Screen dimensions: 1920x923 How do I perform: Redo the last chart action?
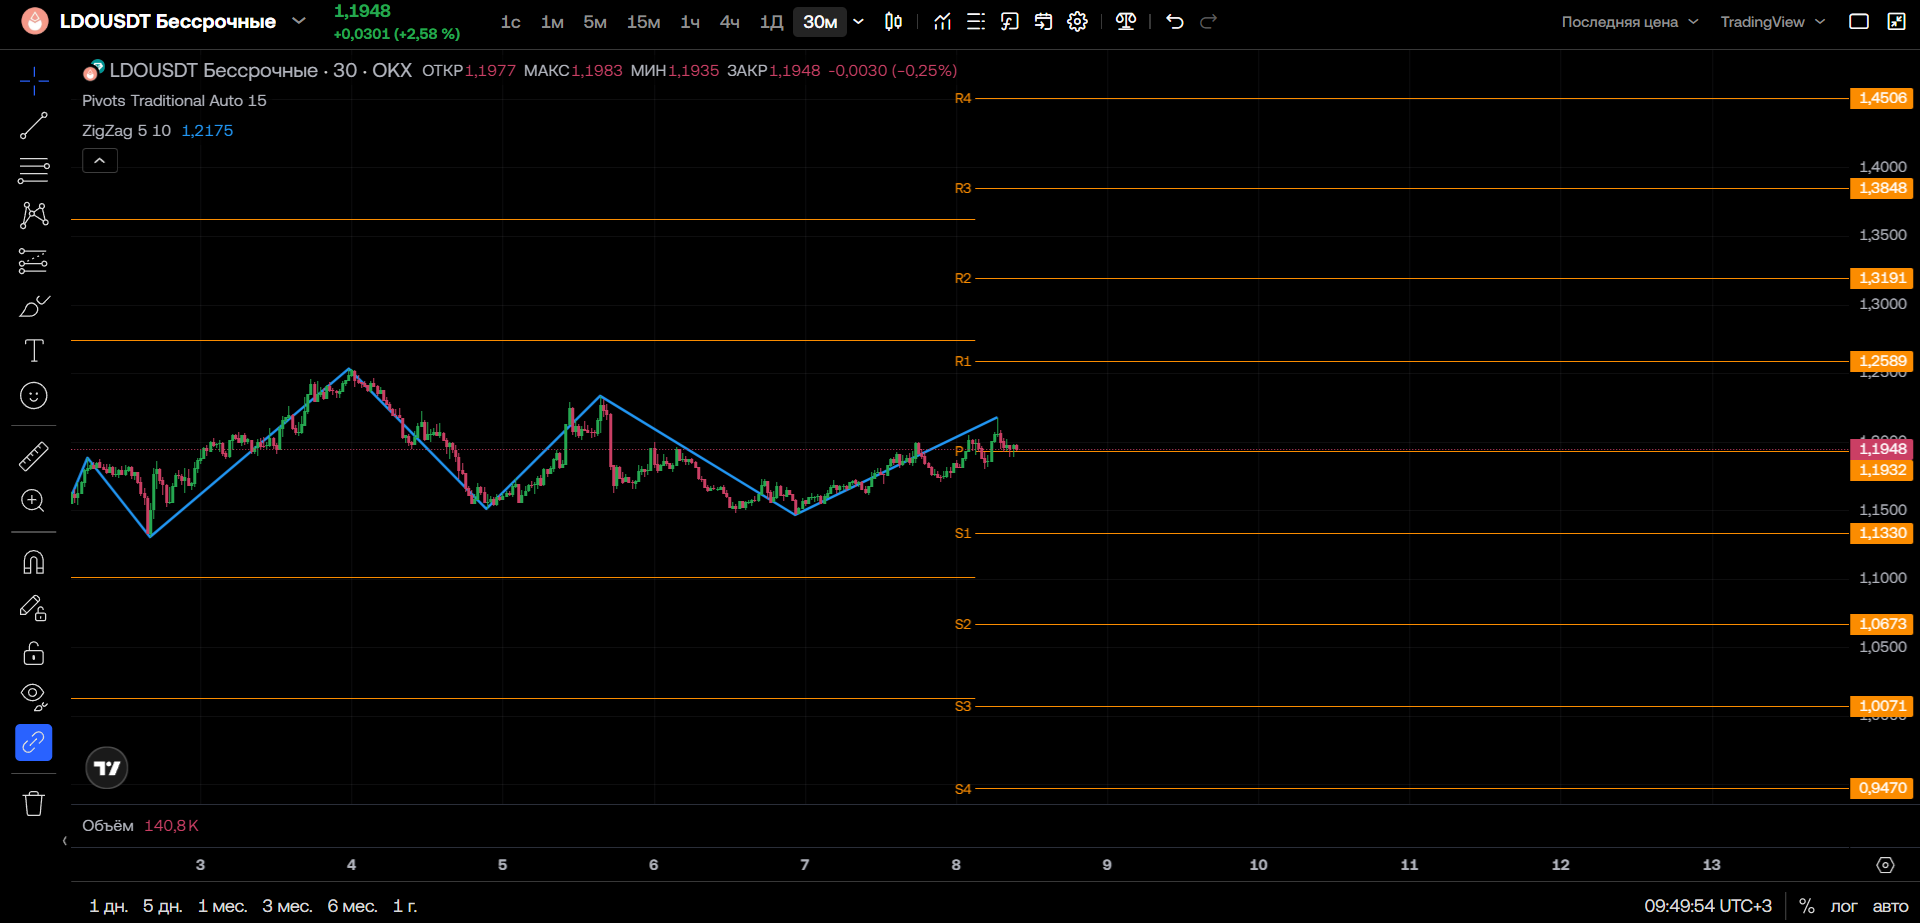[1208, 22]
